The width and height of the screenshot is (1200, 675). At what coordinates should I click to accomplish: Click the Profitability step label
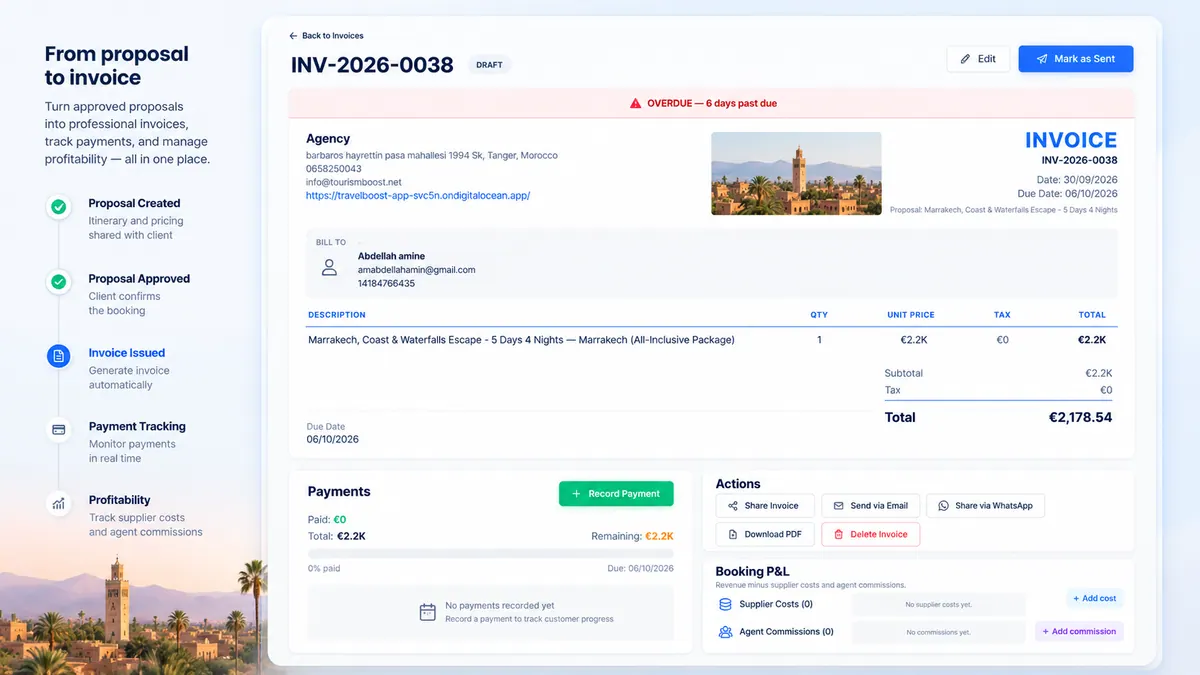click(119, 500)
